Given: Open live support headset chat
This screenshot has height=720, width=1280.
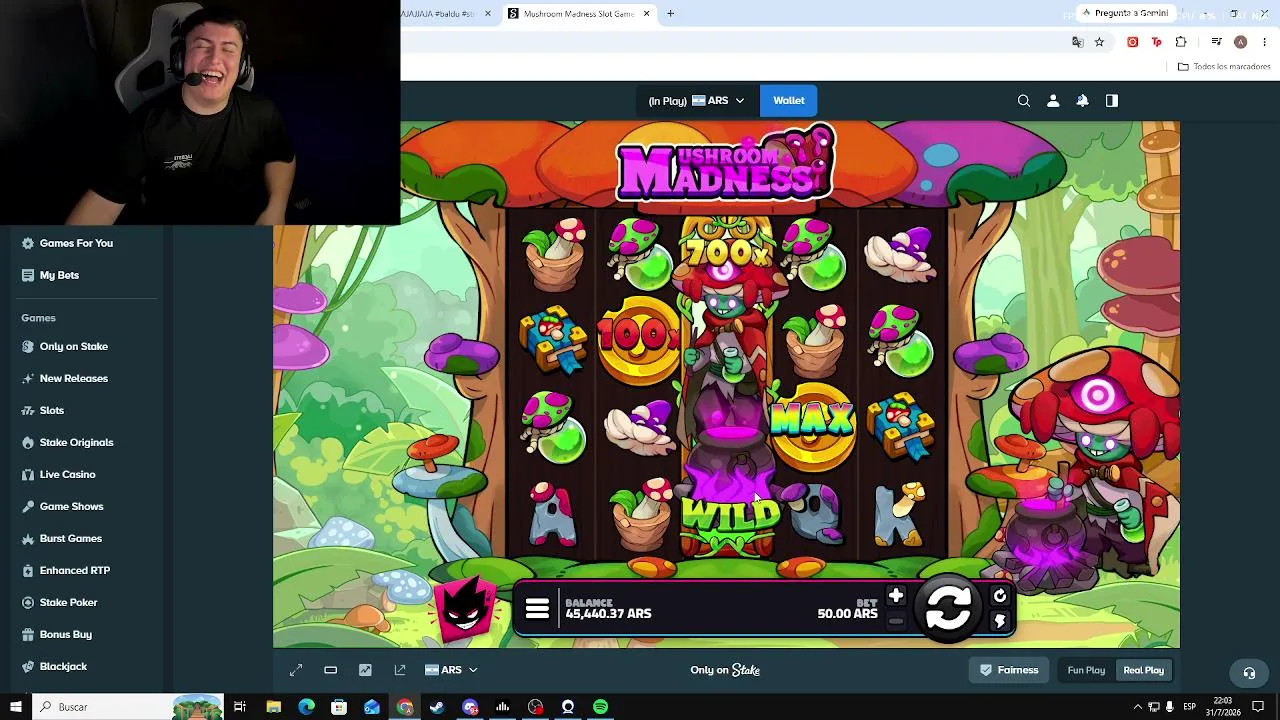Looking at the screenshot, I should click(1249, 672).
